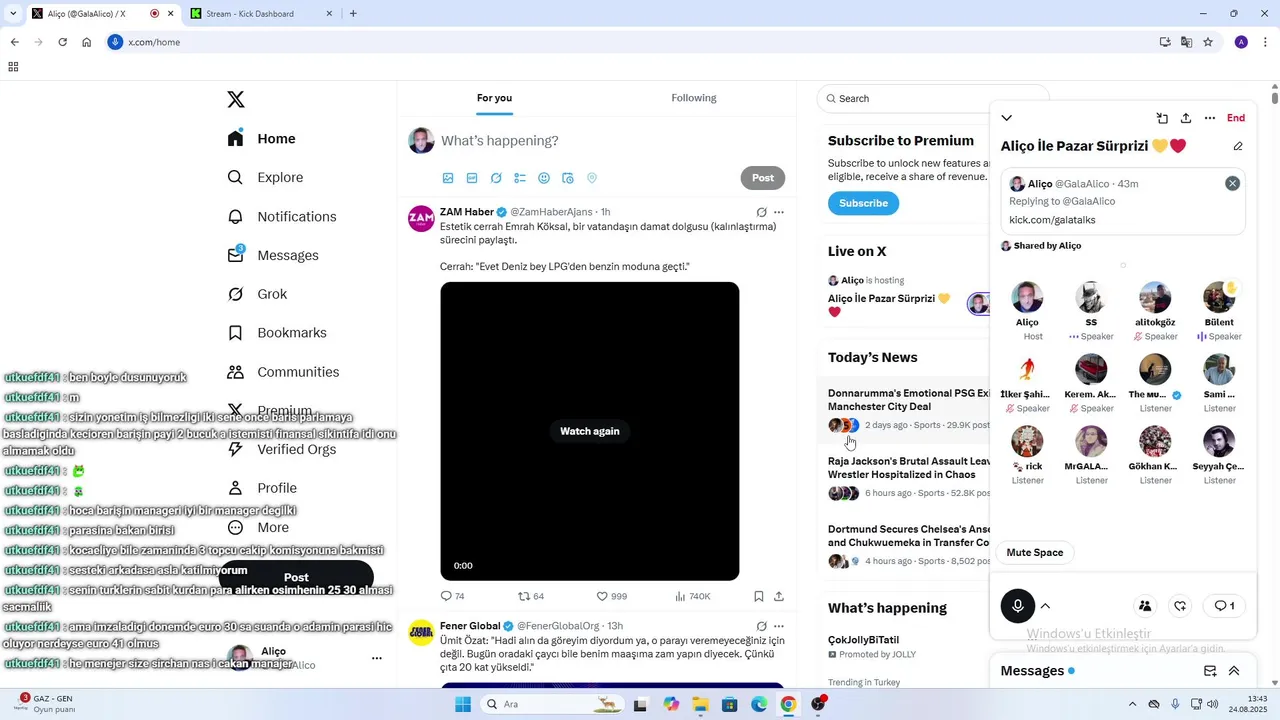Share the Space using upload icon
1280x720 pixels.
coord(1186,118)
